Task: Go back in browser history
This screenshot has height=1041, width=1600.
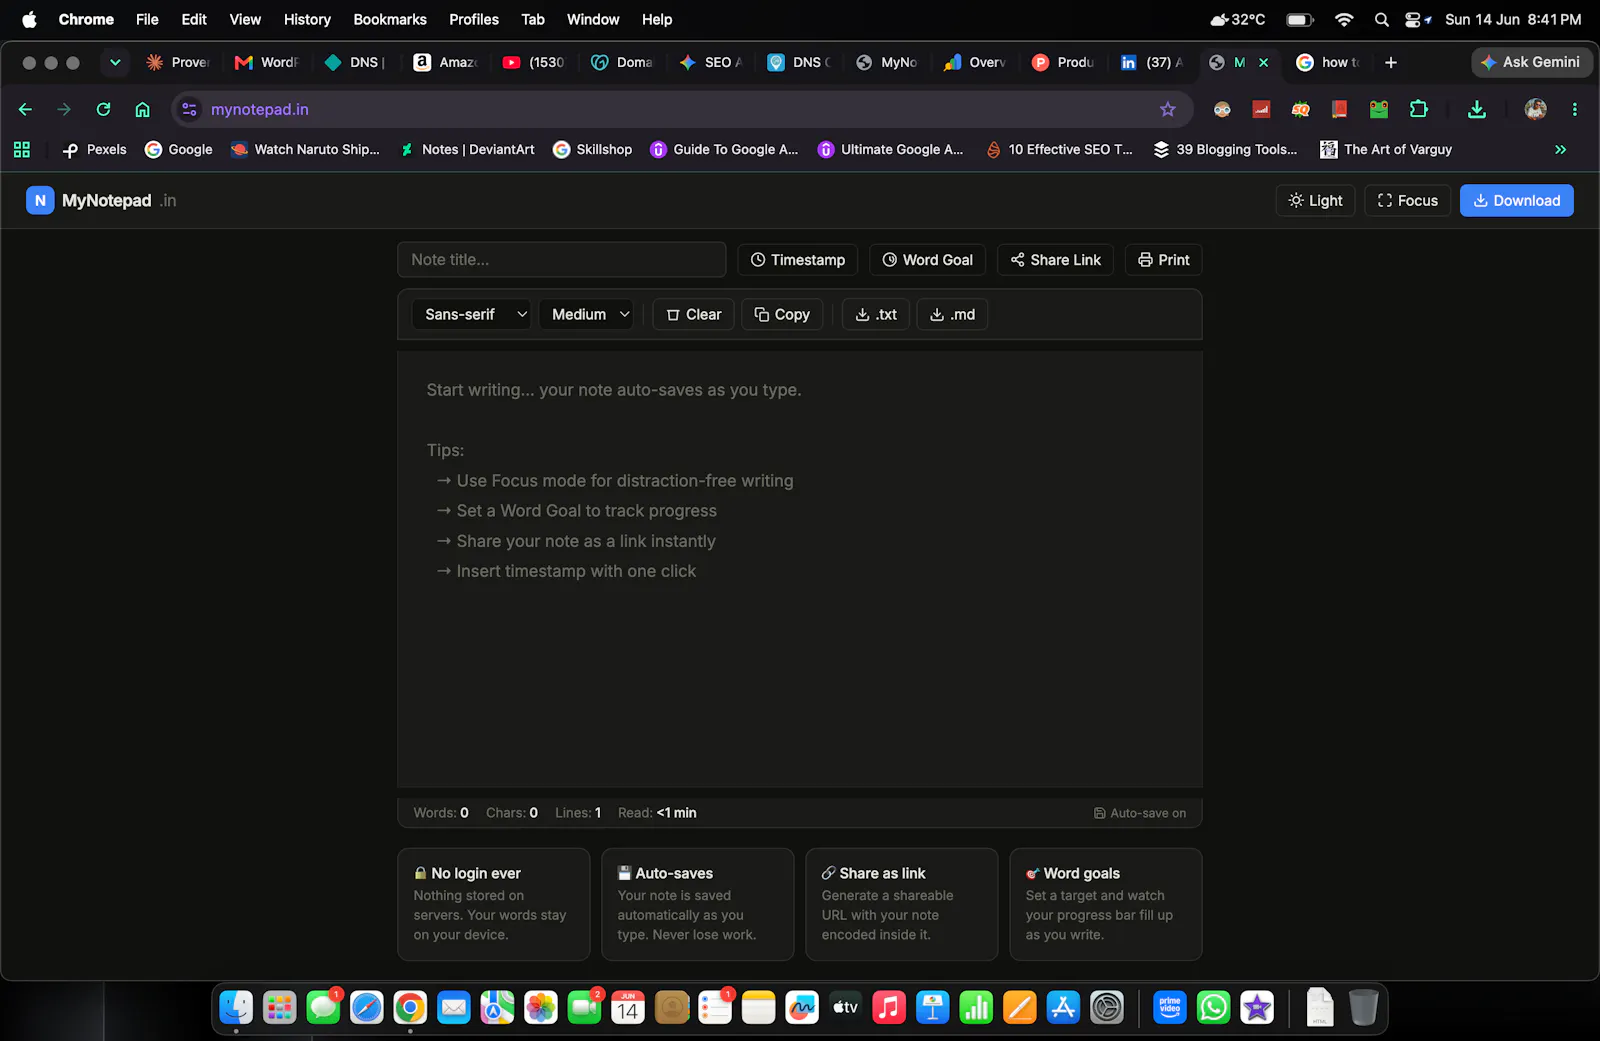Action: [25, 109]
